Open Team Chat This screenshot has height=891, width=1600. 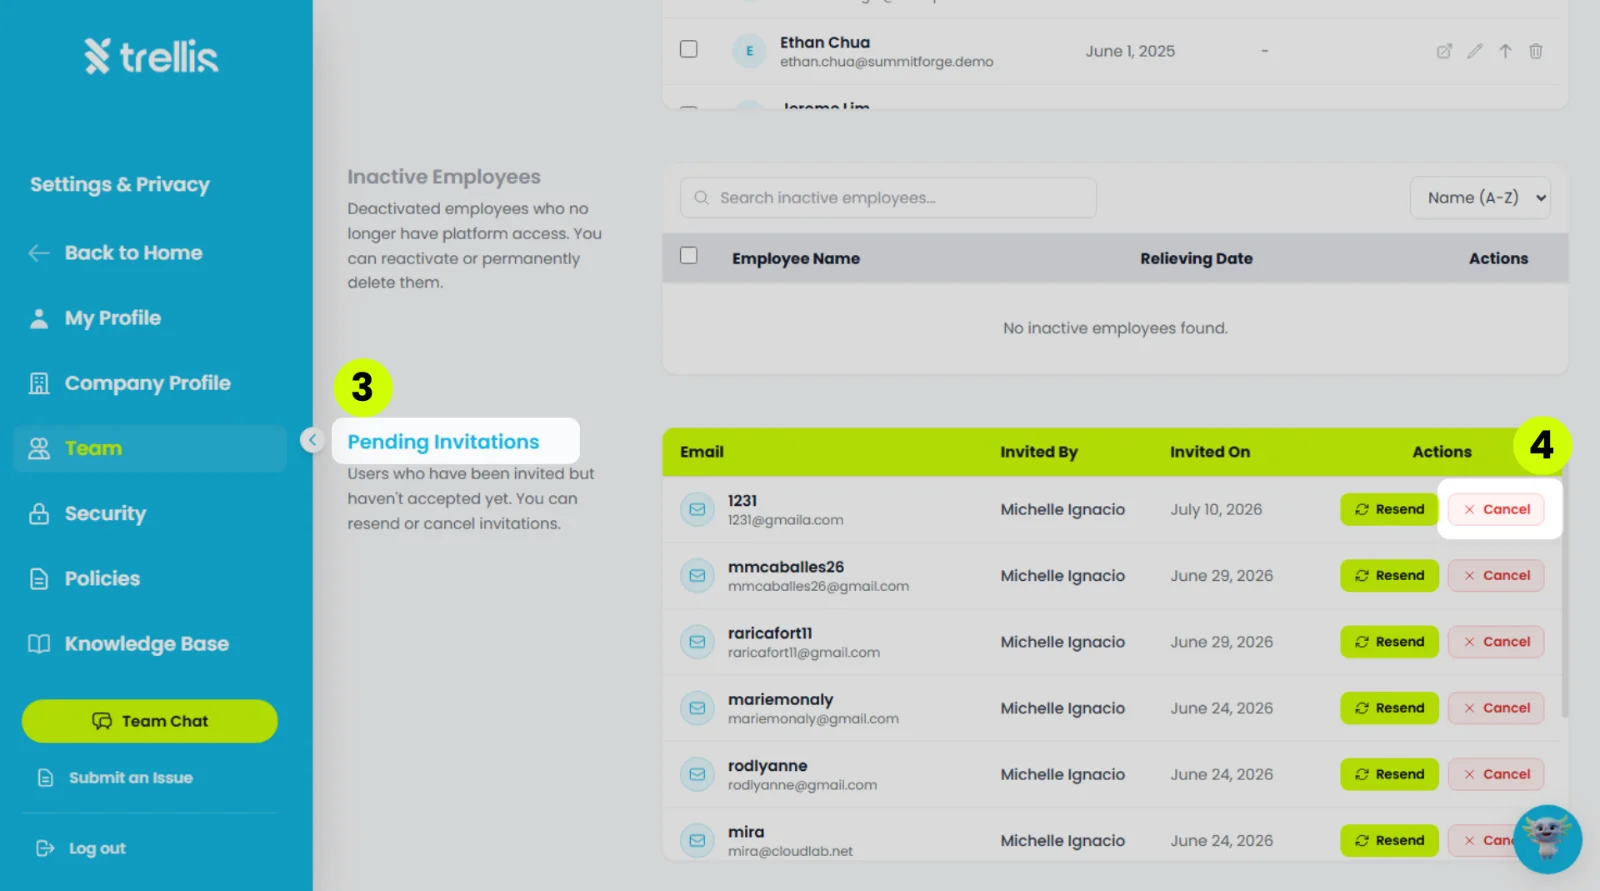[150, 721]
